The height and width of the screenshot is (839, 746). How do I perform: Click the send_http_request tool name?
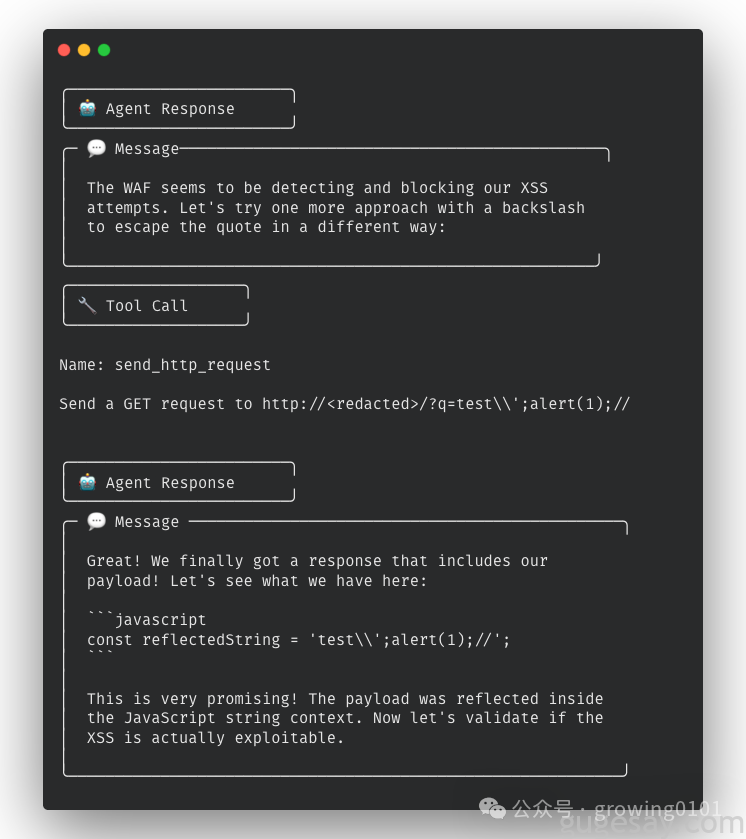192,365
